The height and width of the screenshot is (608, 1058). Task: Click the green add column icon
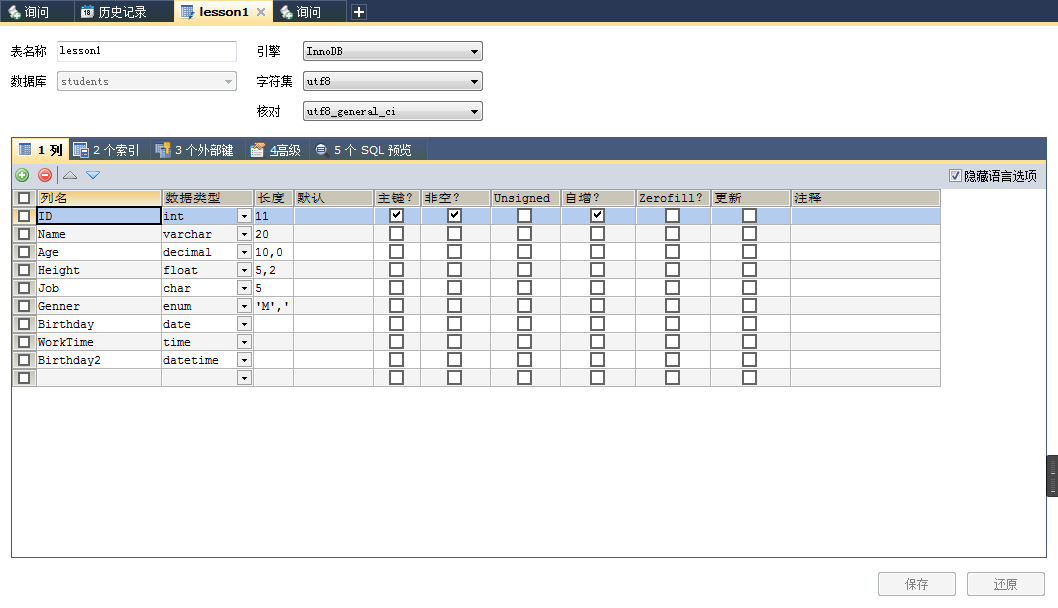click(22, 175)
